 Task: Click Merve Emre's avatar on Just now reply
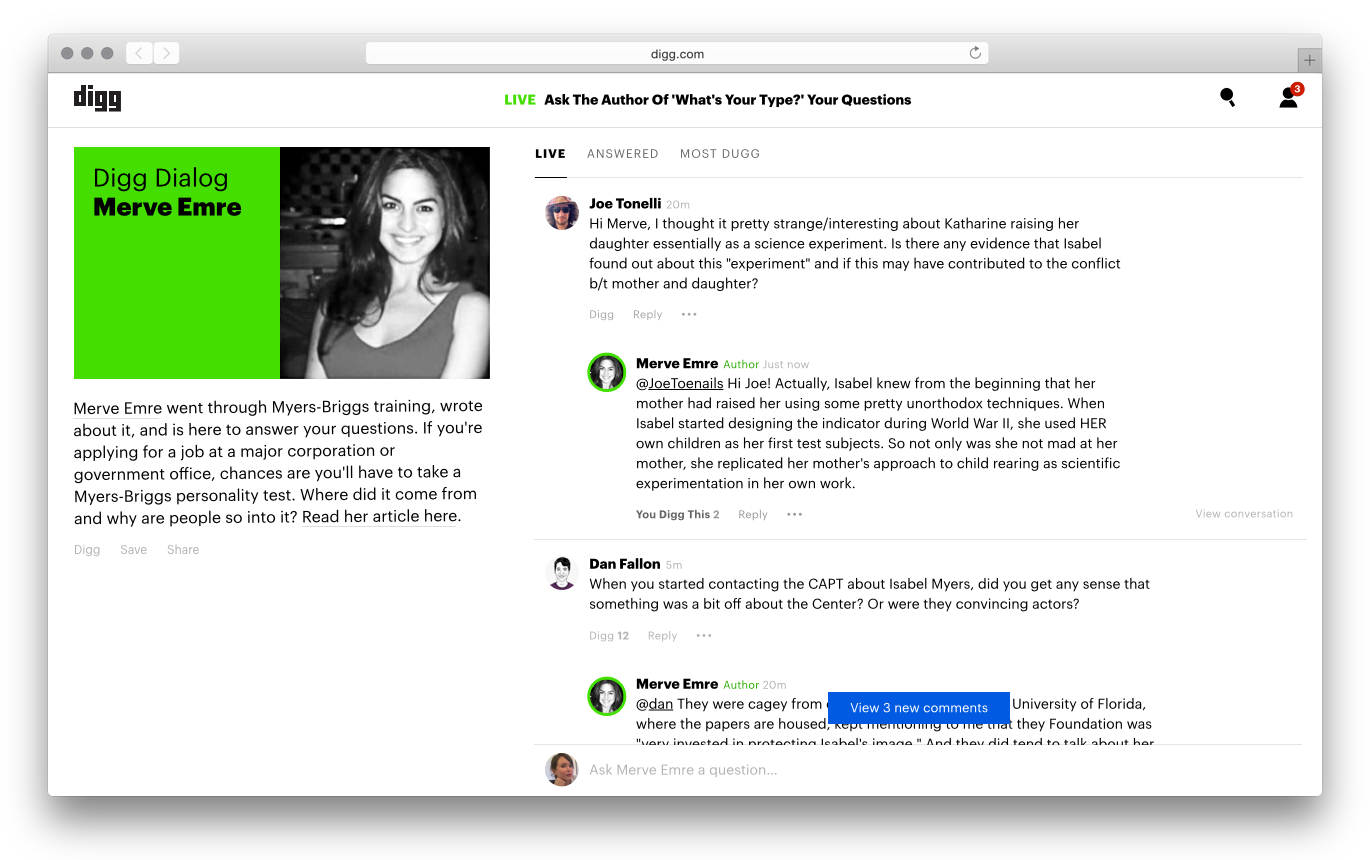[x=606, y=372]
